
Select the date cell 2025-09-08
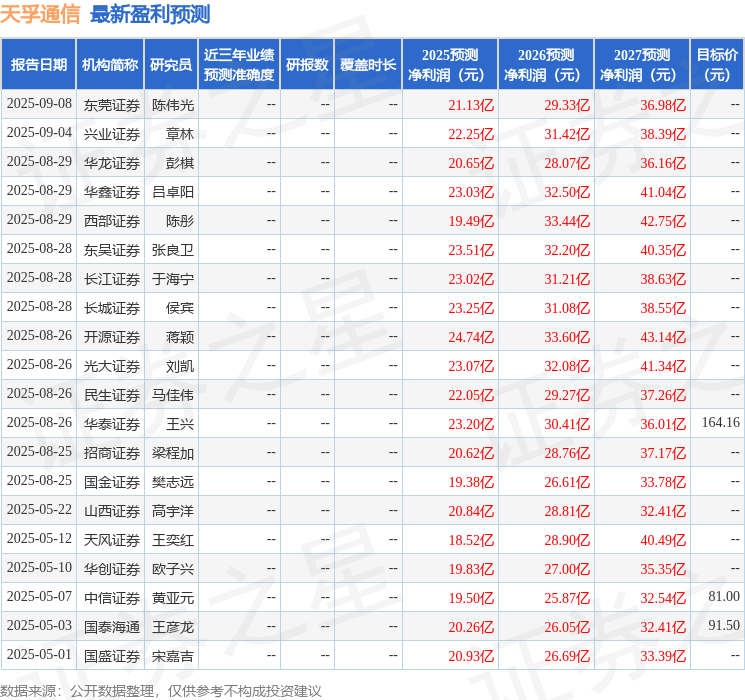(x=39, y=104)
